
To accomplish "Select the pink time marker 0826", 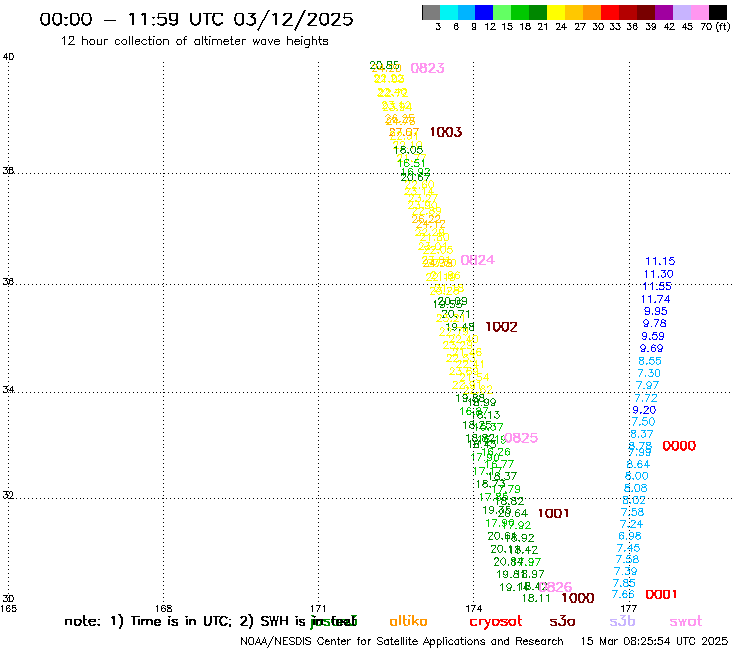I will click(555, 587).
